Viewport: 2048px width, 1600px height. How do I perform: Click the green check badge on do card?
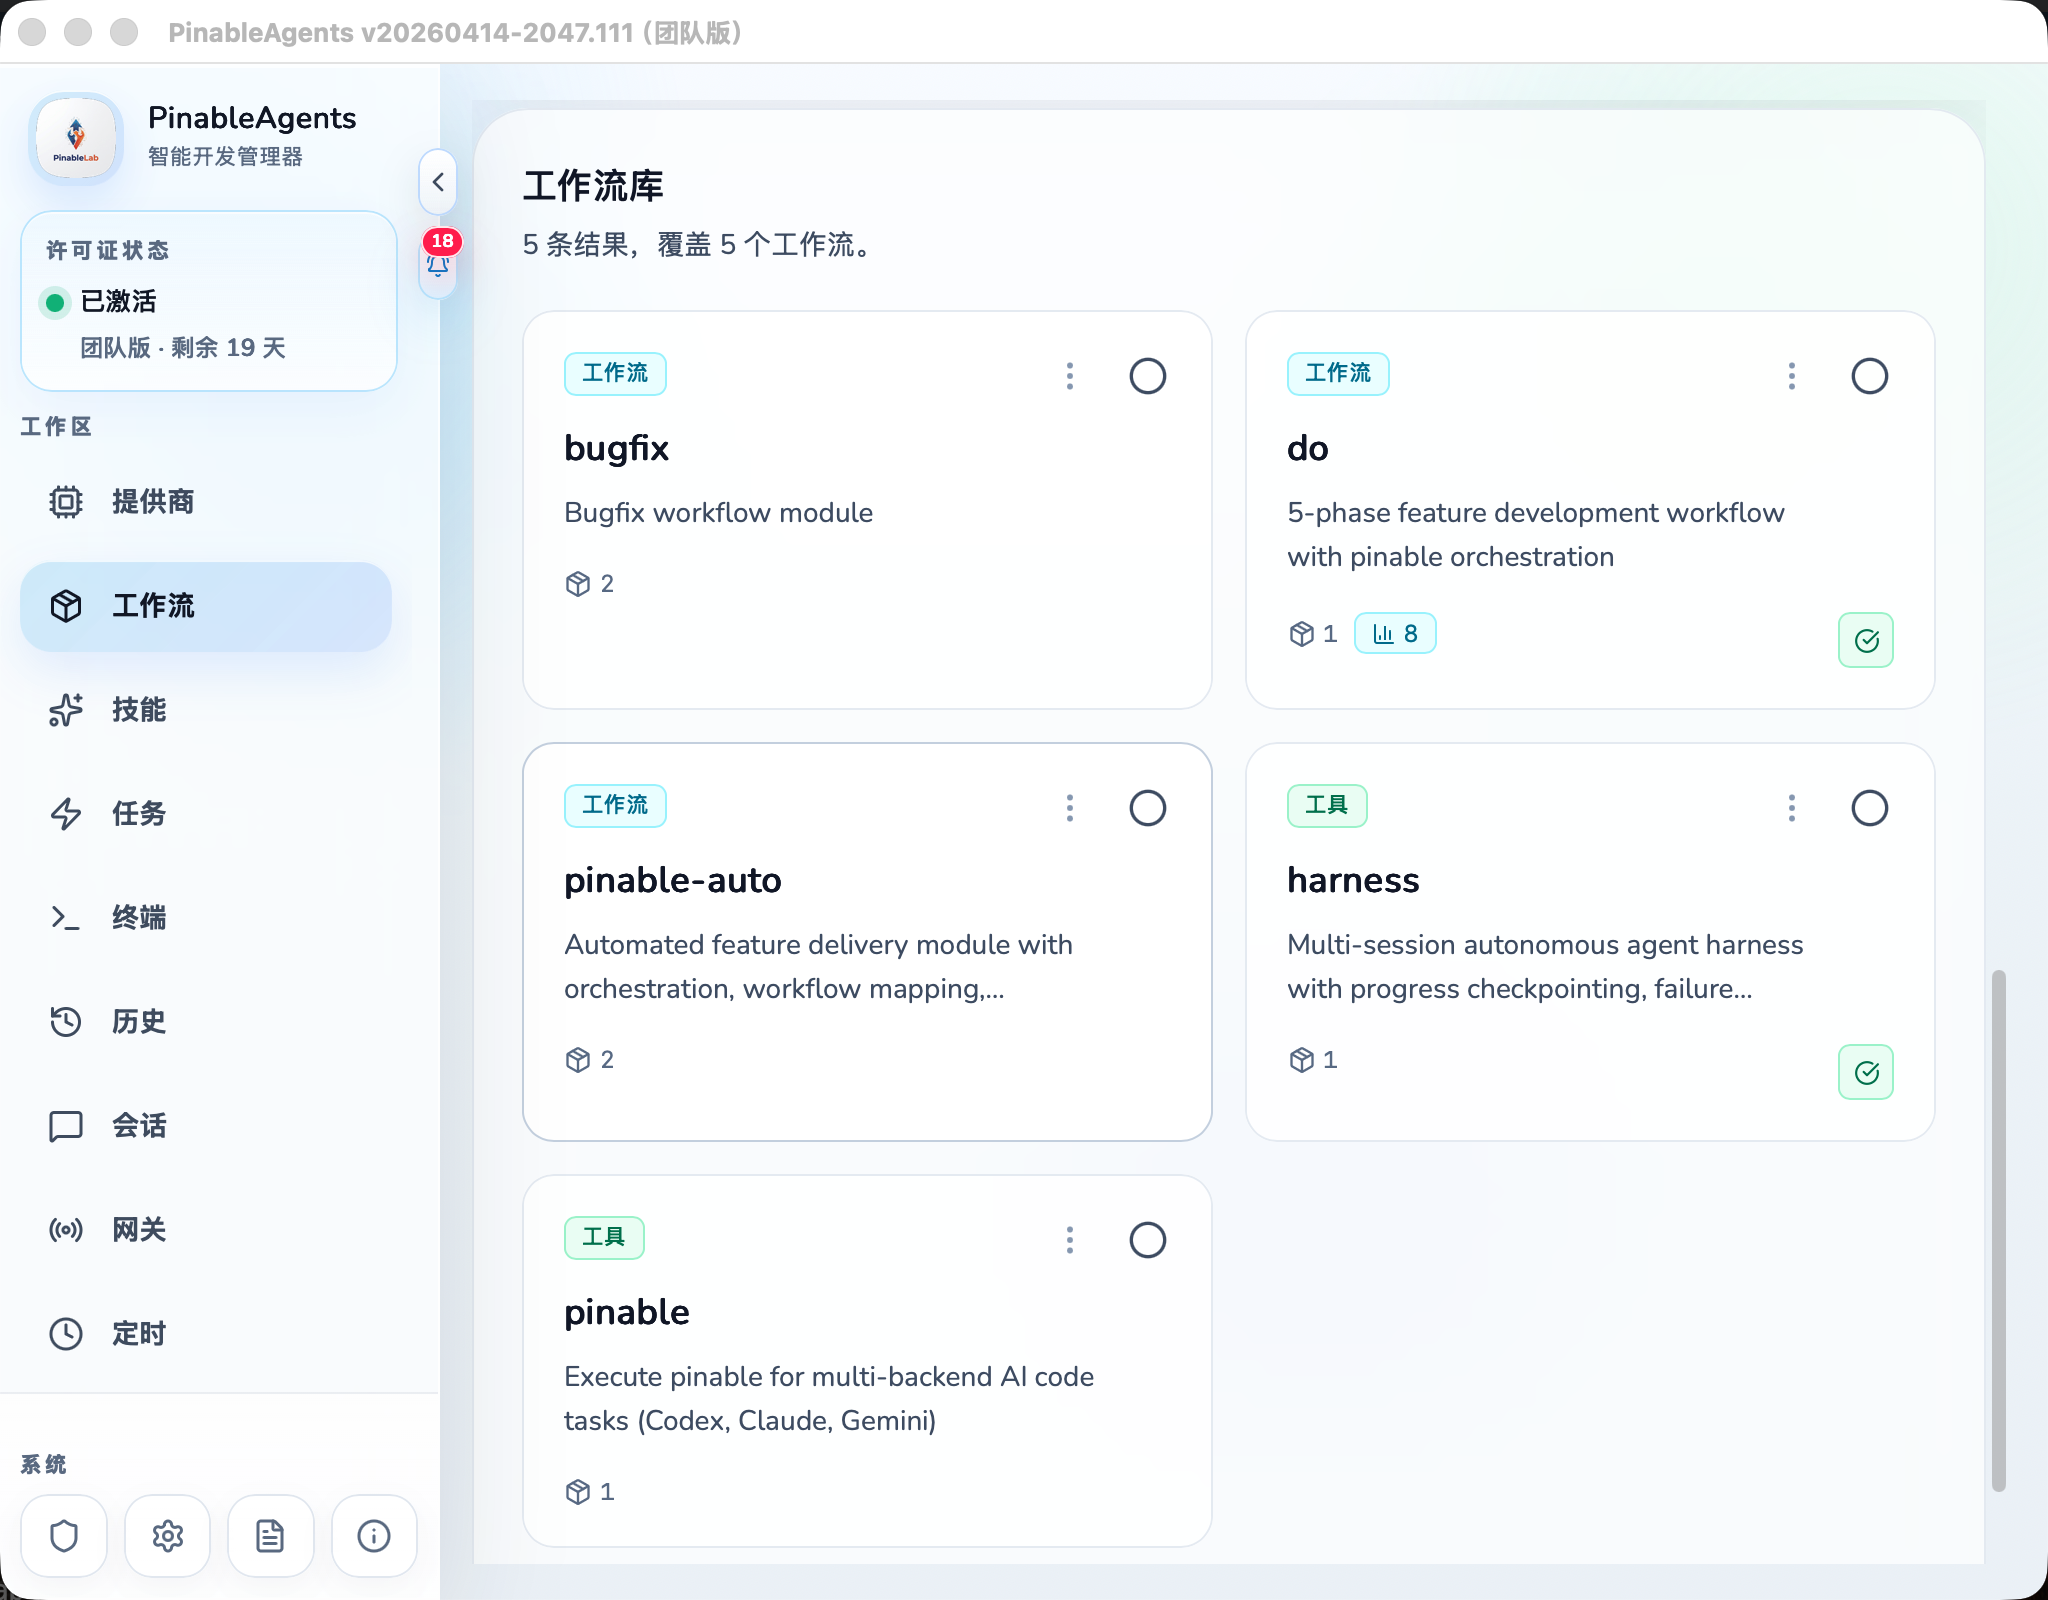click(1866, 640)
